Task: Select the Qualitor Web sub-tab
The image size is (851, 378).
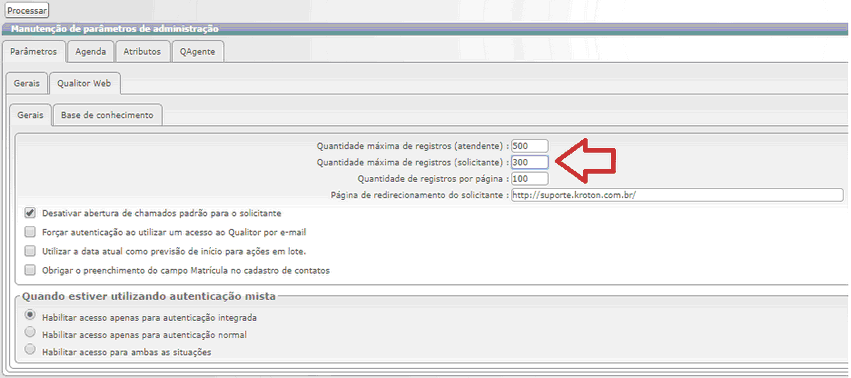Action: (84, 84)
